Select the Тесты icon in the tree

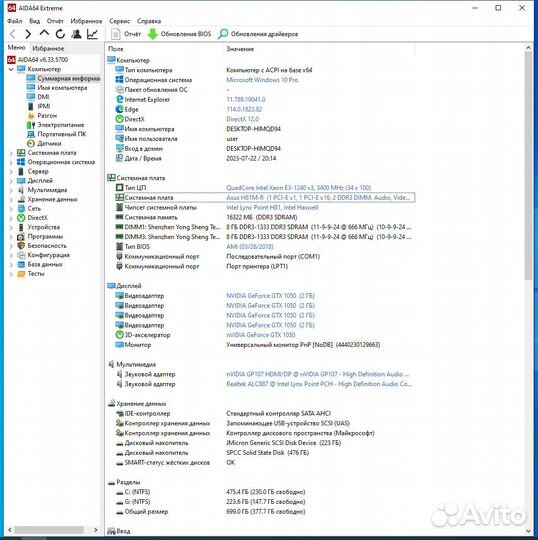(21, 274)
